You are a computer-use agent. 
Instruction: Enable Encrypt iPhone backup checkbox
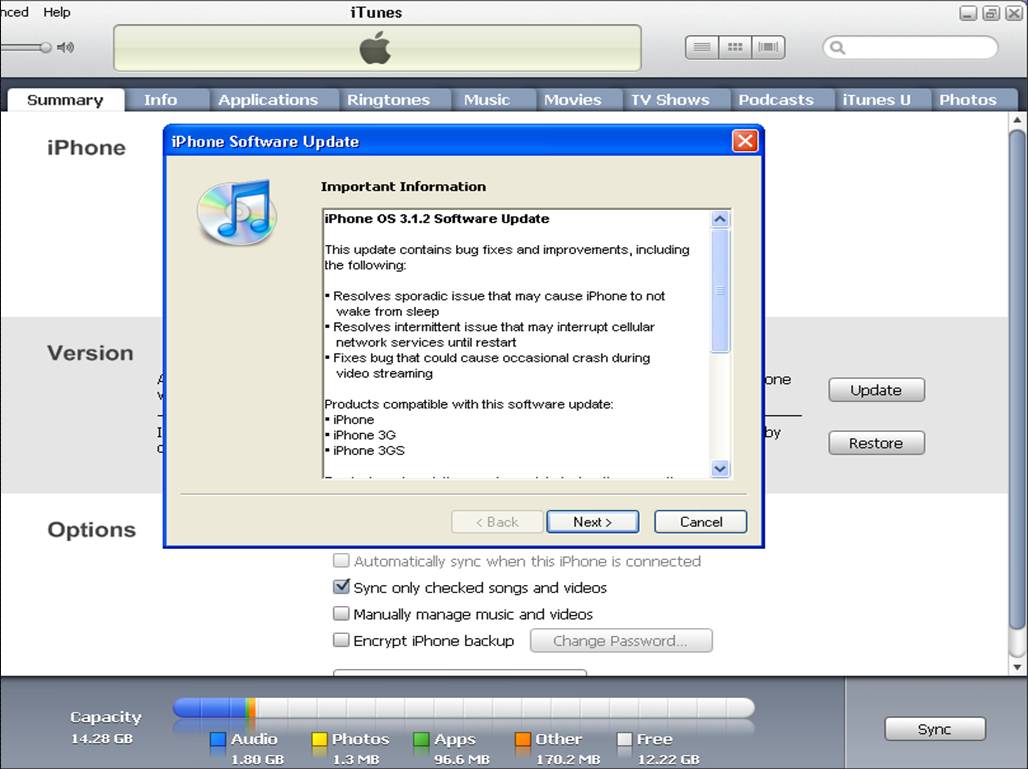(x=341, y=640)
